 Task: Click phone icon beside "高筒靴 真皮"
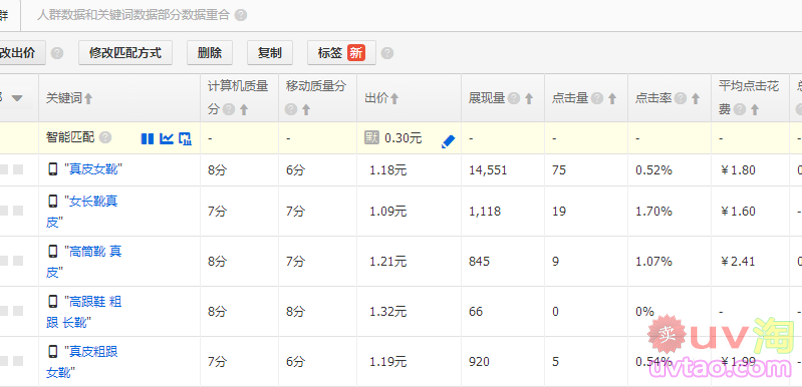pyautogui.click(x=53, y=251)
